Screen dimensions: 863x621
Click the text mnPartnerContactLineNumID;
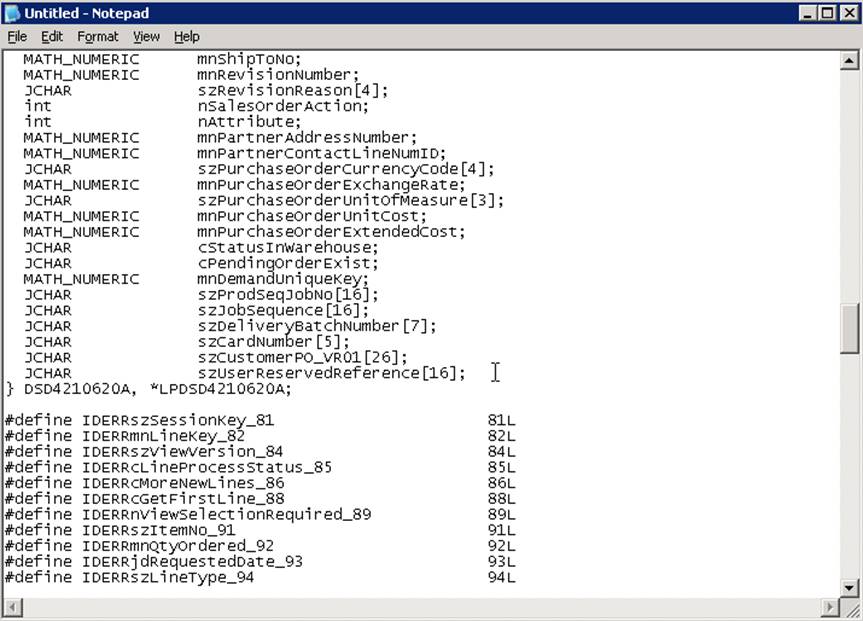coord(321,153)
